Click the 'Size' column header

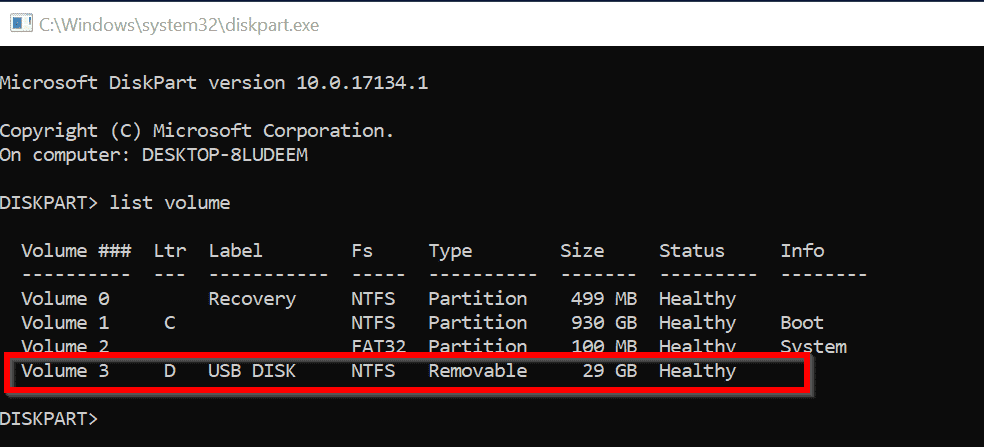click(x=582, y=251)
